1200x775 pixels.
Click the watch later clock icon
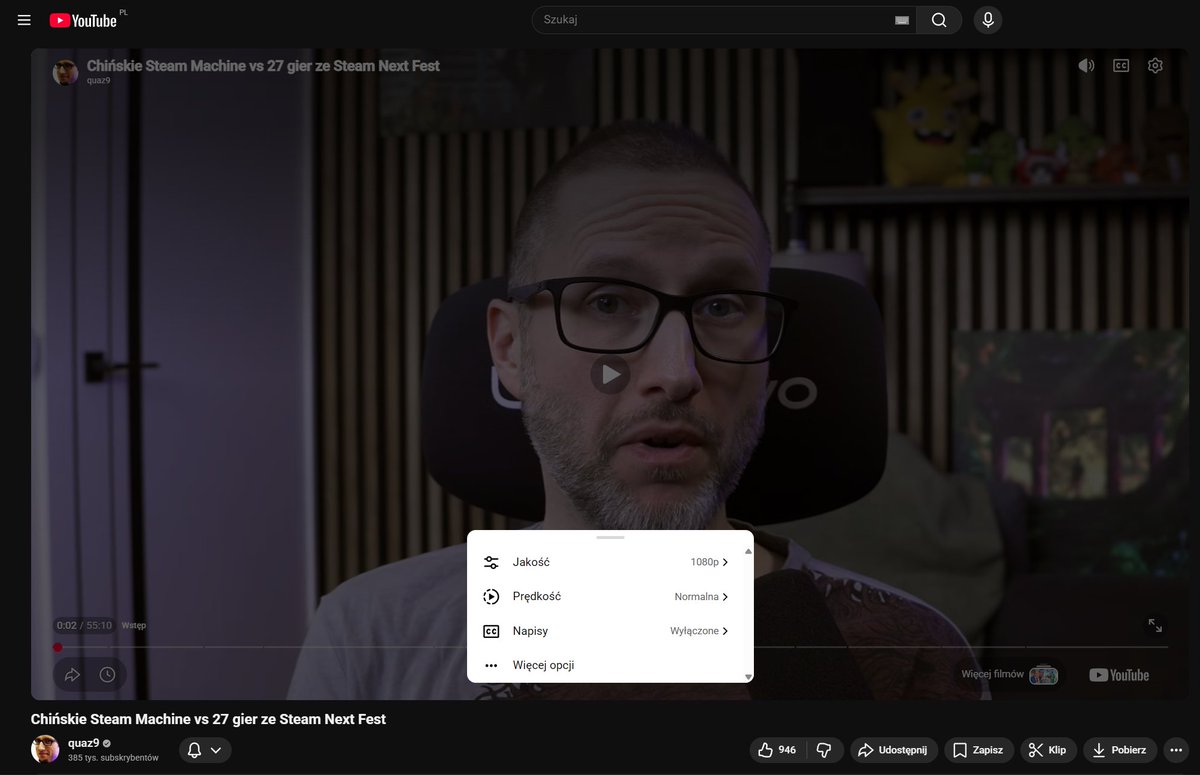click(x=107, y=675)
